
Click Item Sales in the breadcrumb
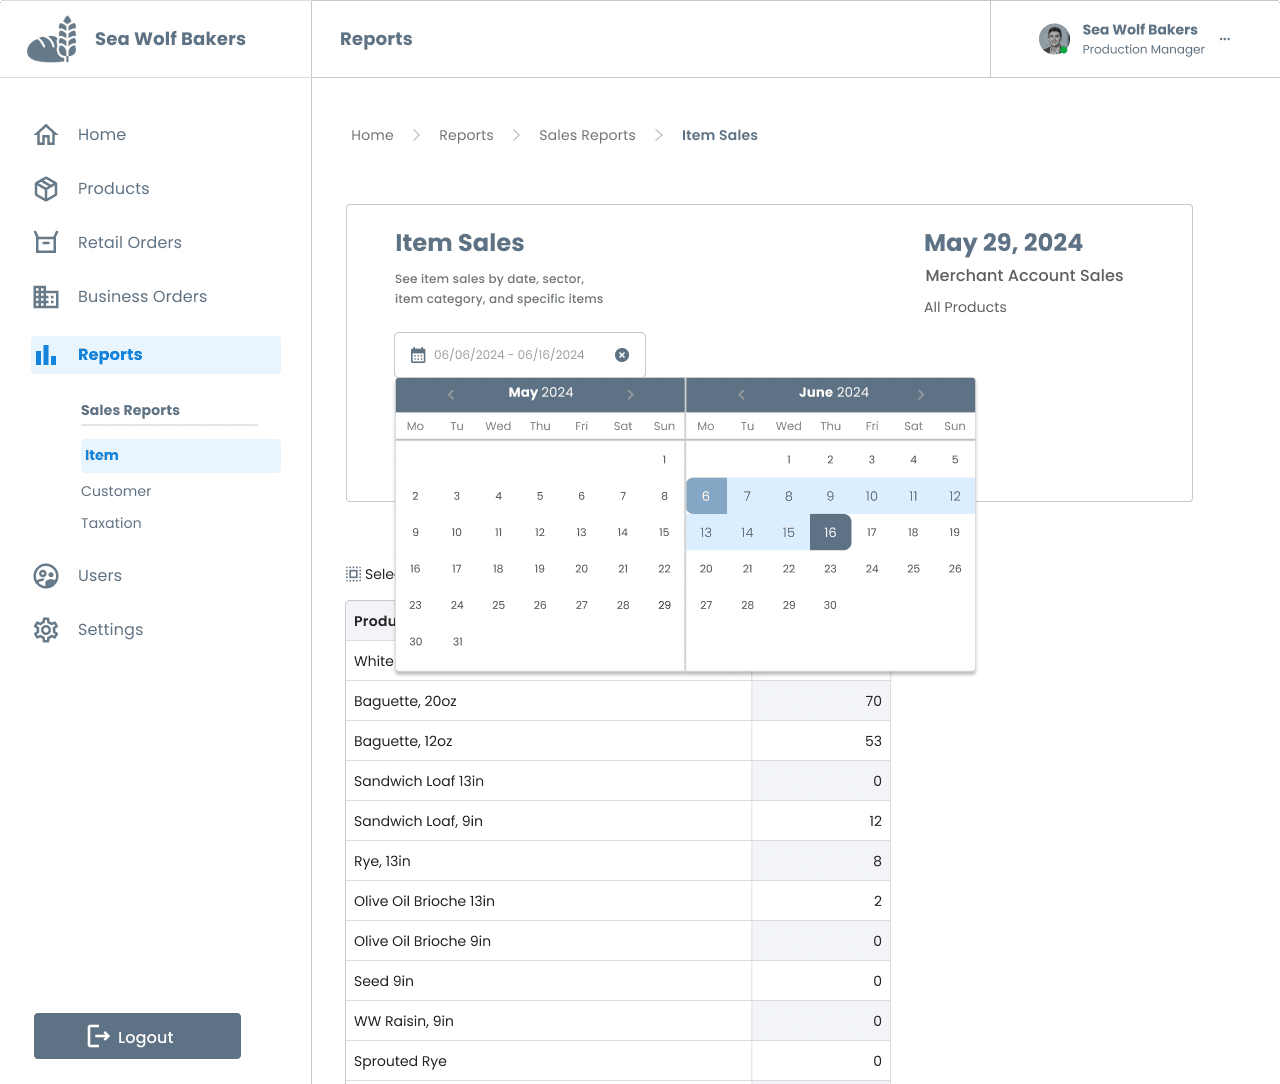720,136
